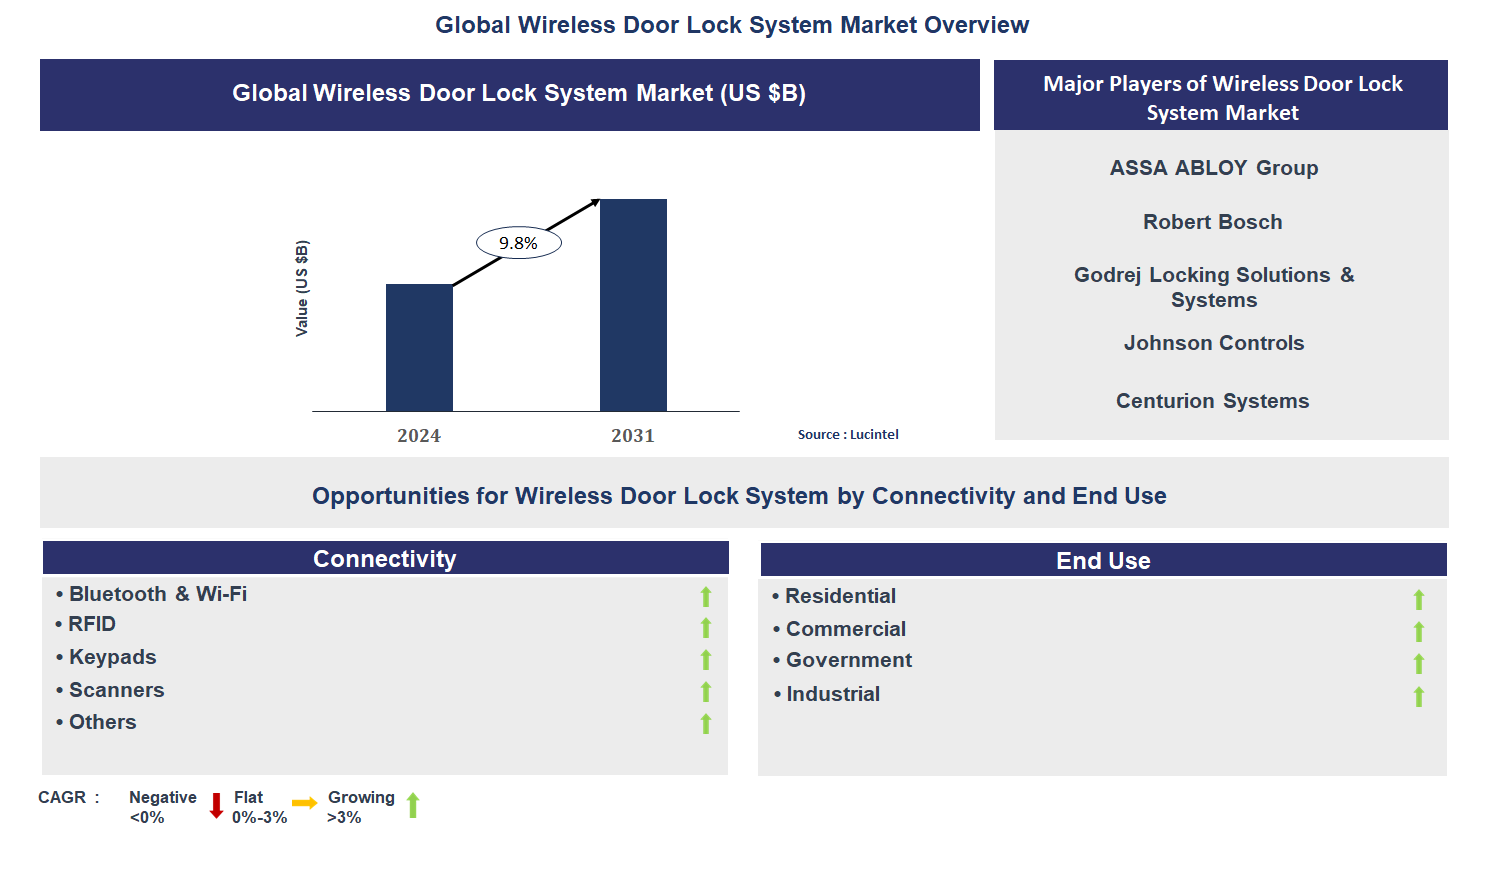Viewport: 1505px width, 884px height.
Task: Click the green arrow beside Residential
Action: [1418, 600]
